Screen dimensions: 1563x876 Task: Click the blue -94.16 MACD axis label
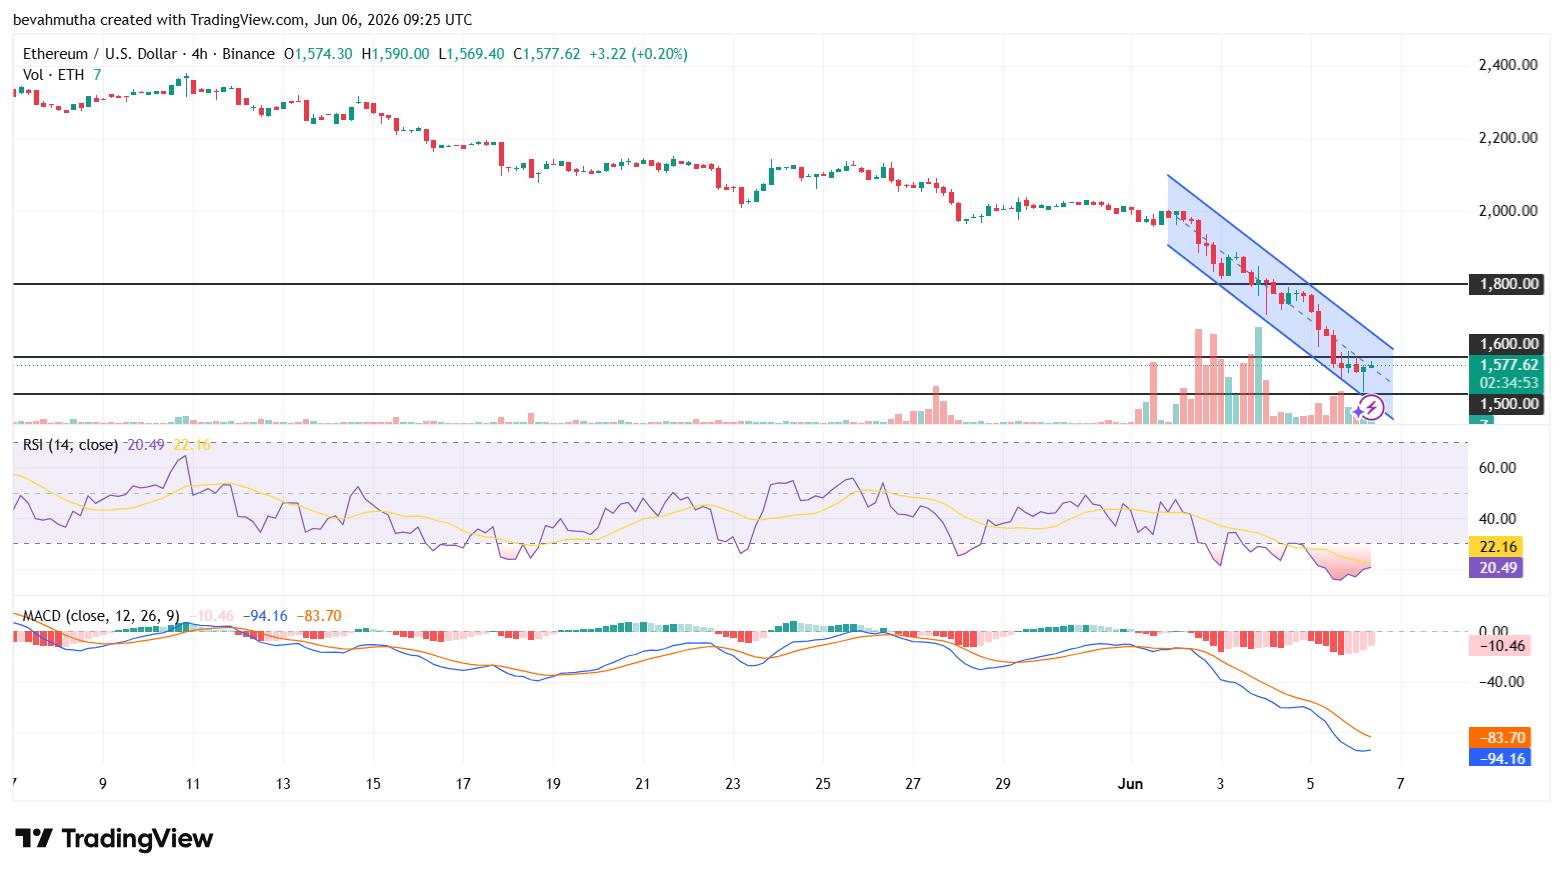[x=1499, y=757]
